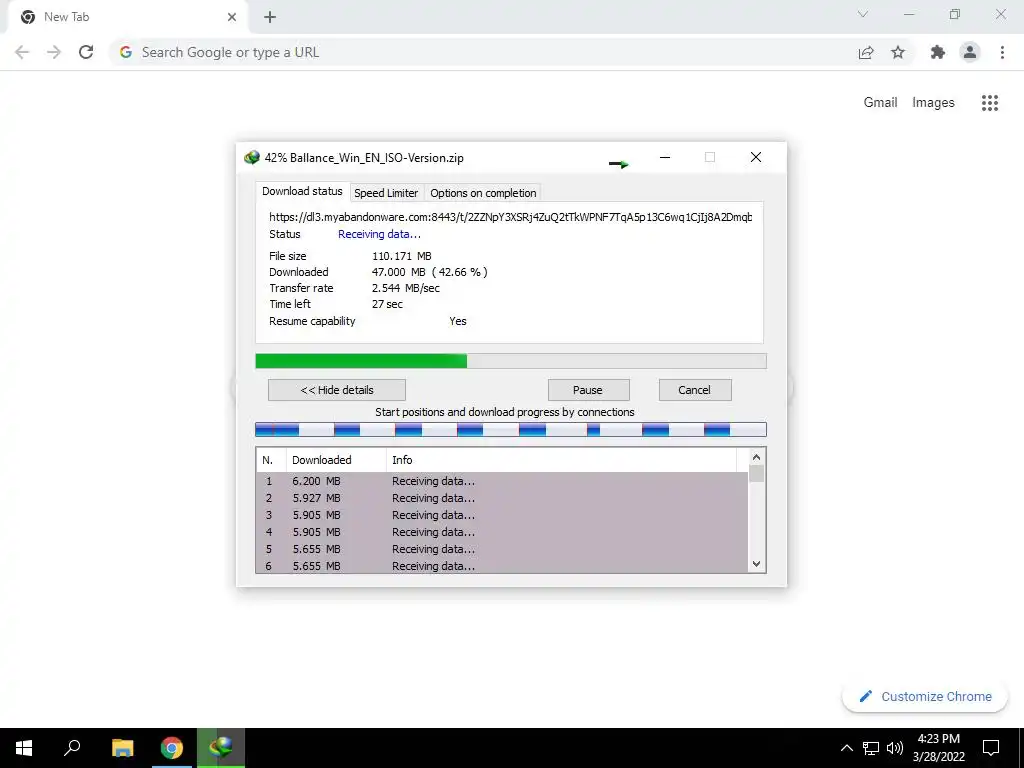Bookmark this tab with the star icon
This screenshot has height=768, width=1024.
click(898, 52)
